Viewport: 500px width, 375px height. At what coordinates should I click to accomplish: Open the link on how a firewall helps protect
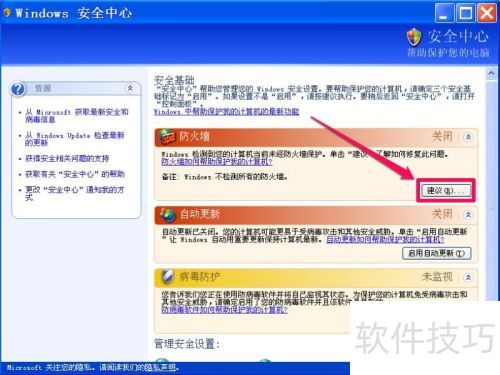click(x=217, y=162)
